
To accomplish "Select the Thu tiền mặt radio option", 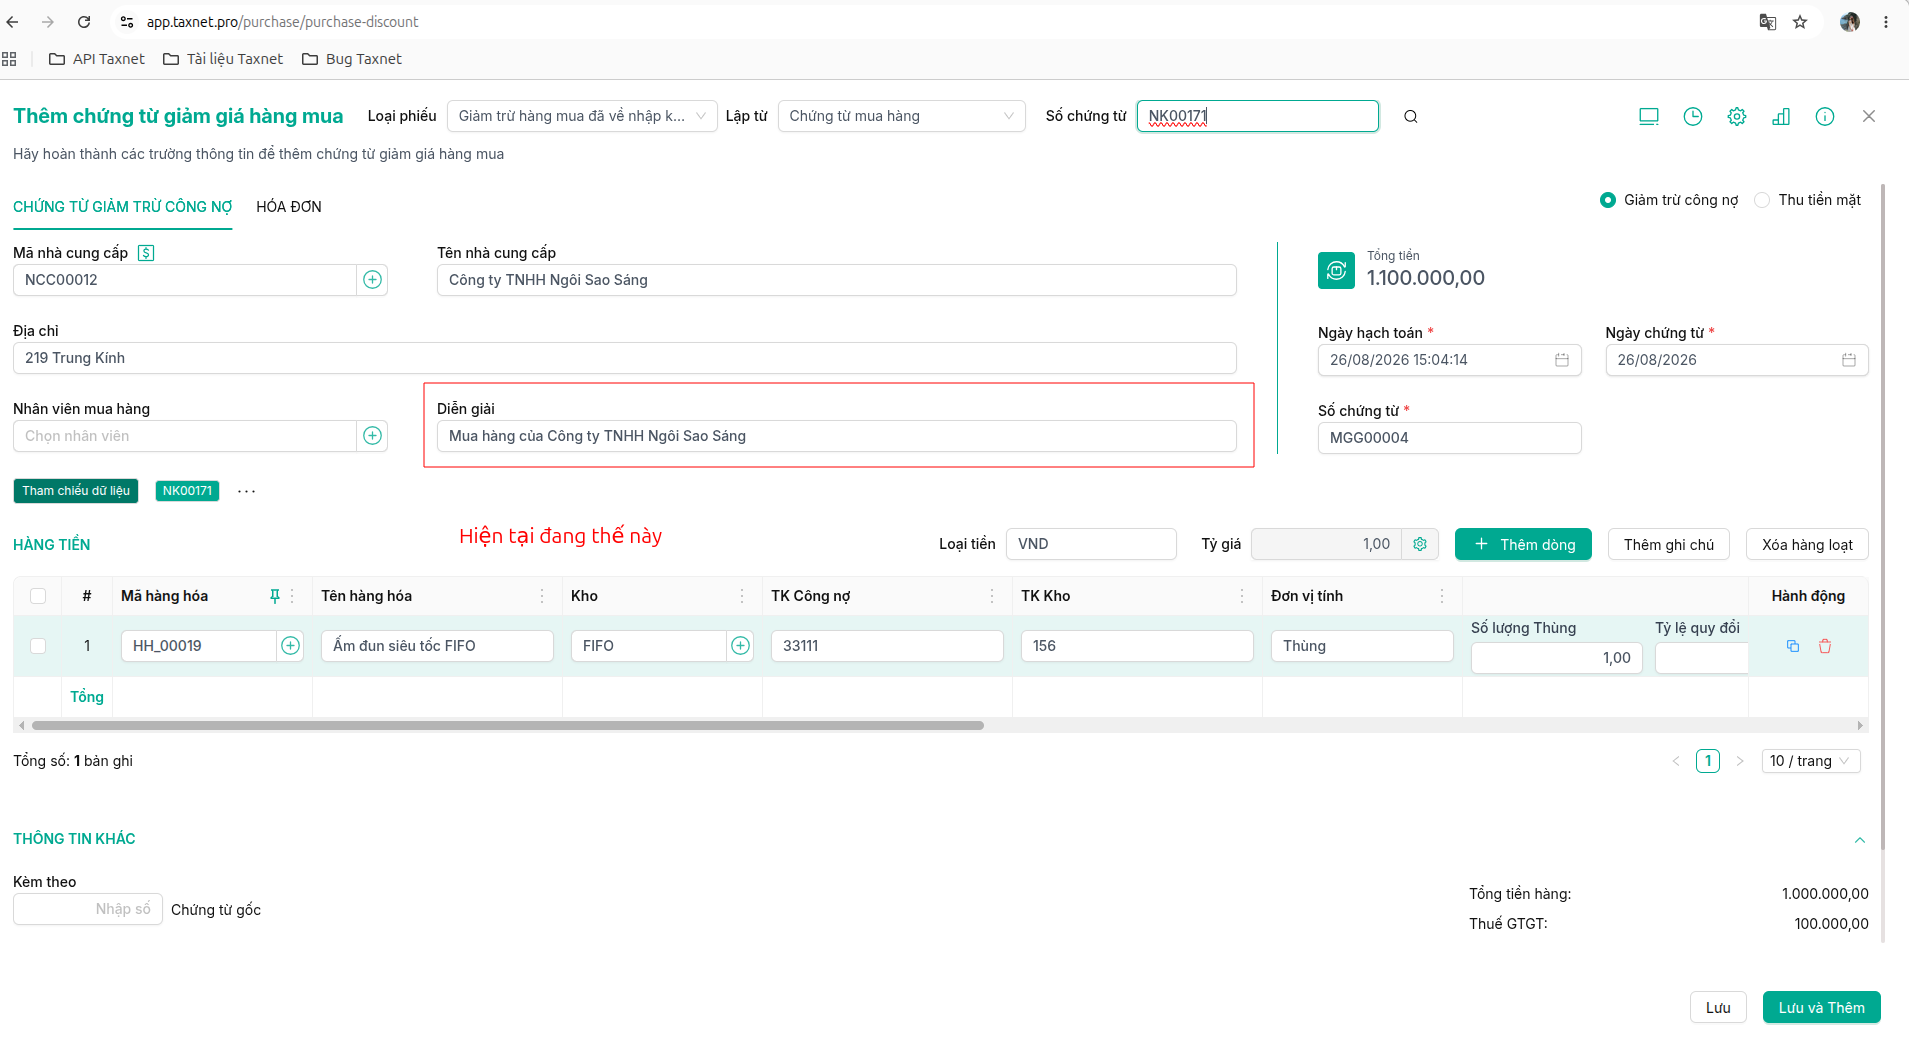I will click(1762, 200).
